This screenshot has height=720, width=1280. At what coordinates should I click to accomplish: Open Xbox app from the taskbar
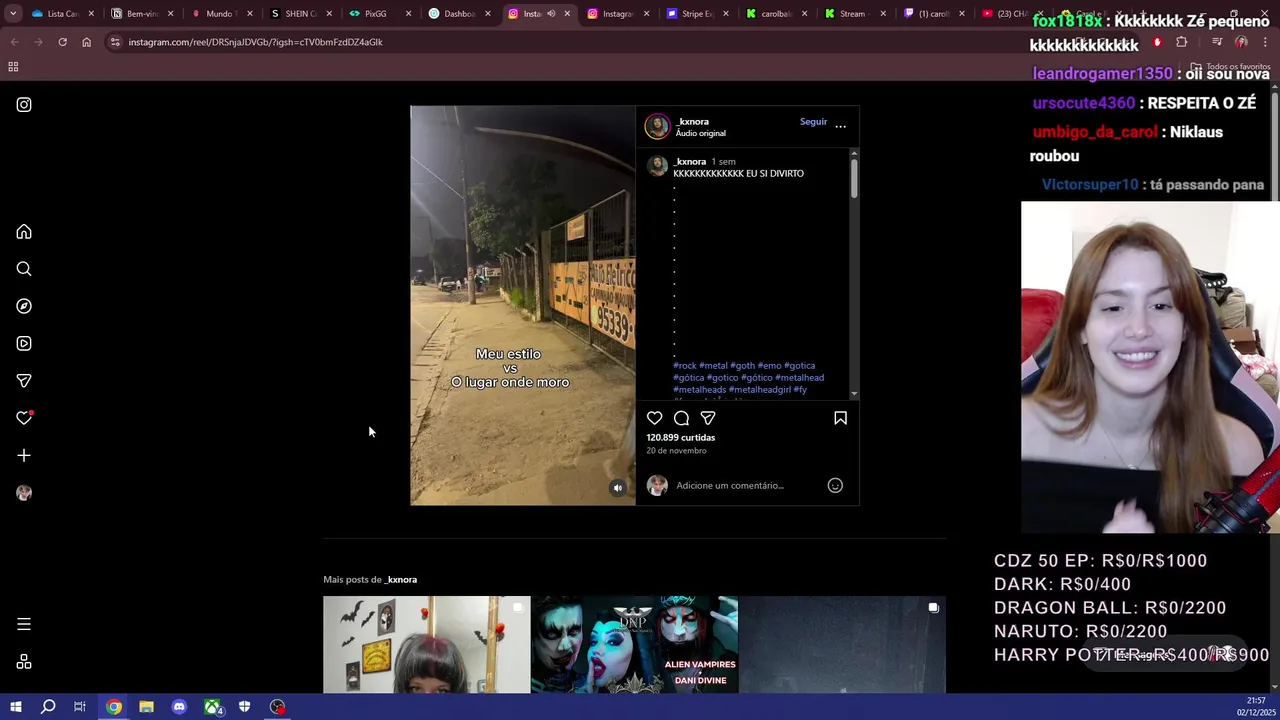pyautogui.click(x=213, y=707)
